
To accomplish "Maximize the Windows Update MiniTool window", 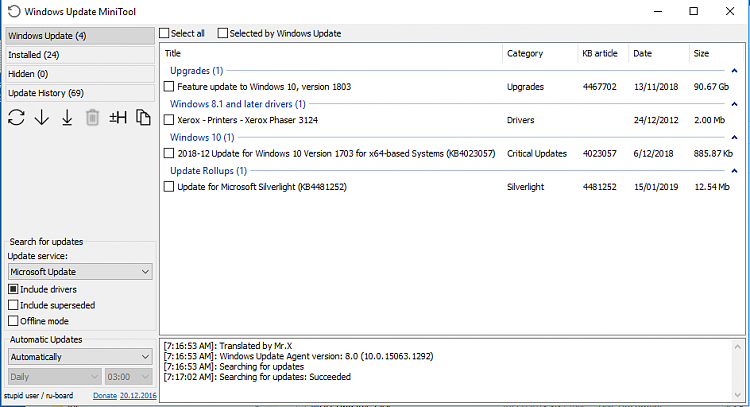I will (694, 11).
